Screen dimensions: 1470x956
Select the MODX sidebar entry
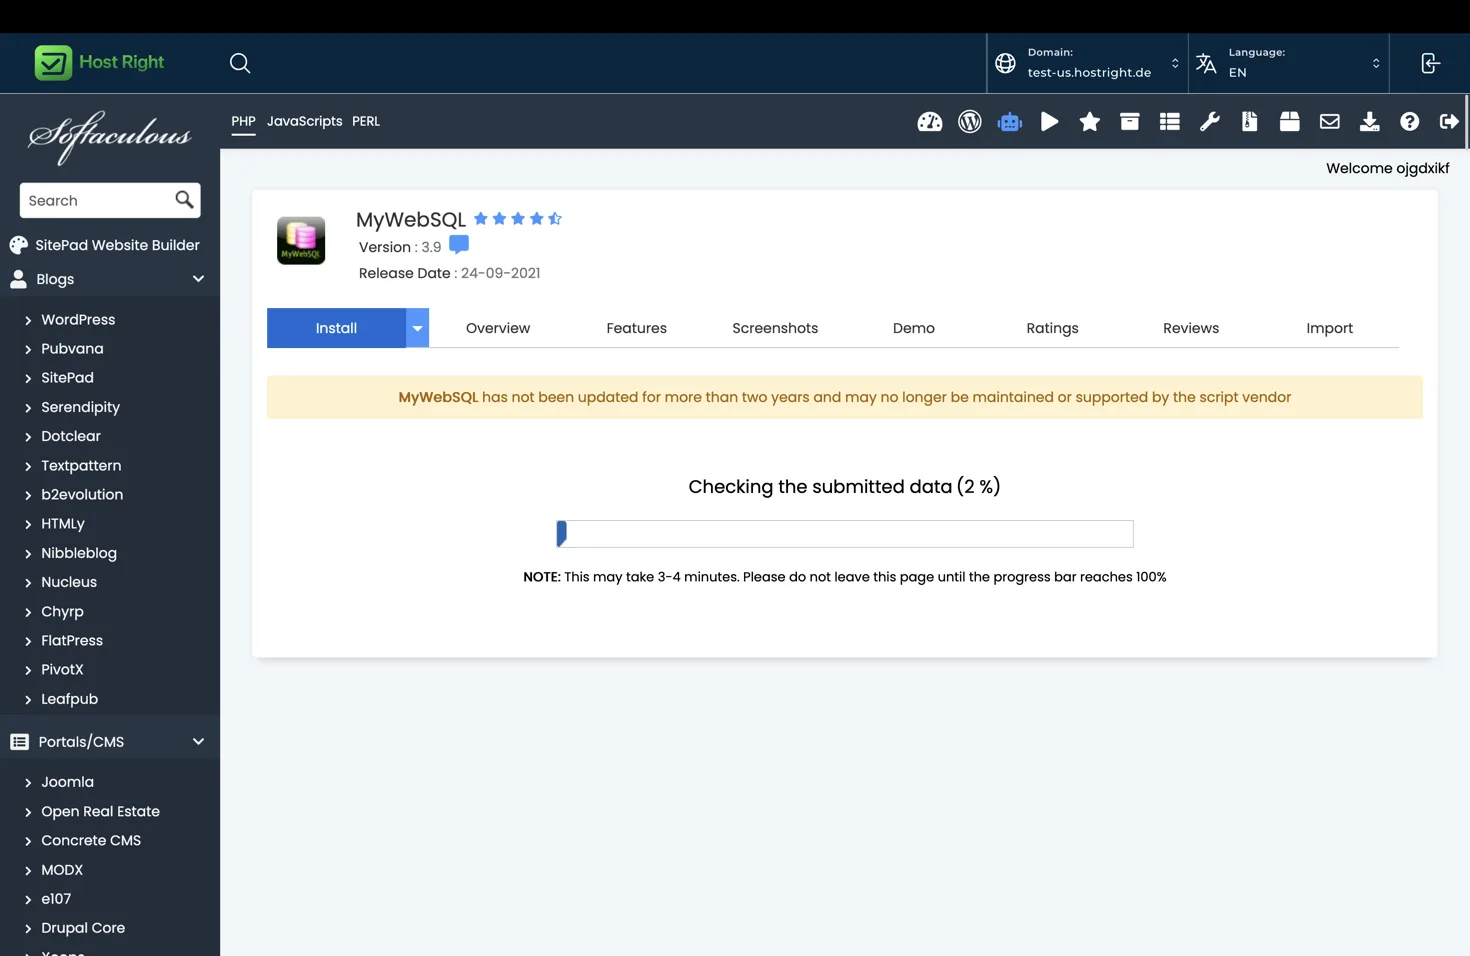tap(62, 870)
